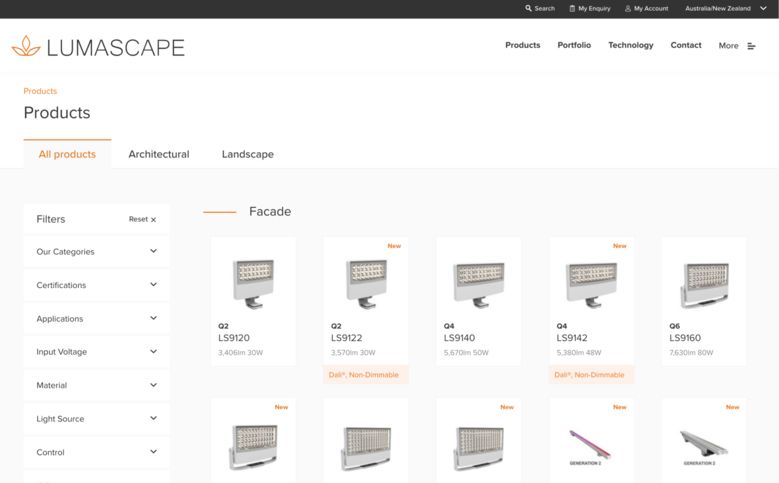Click the My Account text link
The width and height of the screenshot is (779, 483).
tap(651, 8)
